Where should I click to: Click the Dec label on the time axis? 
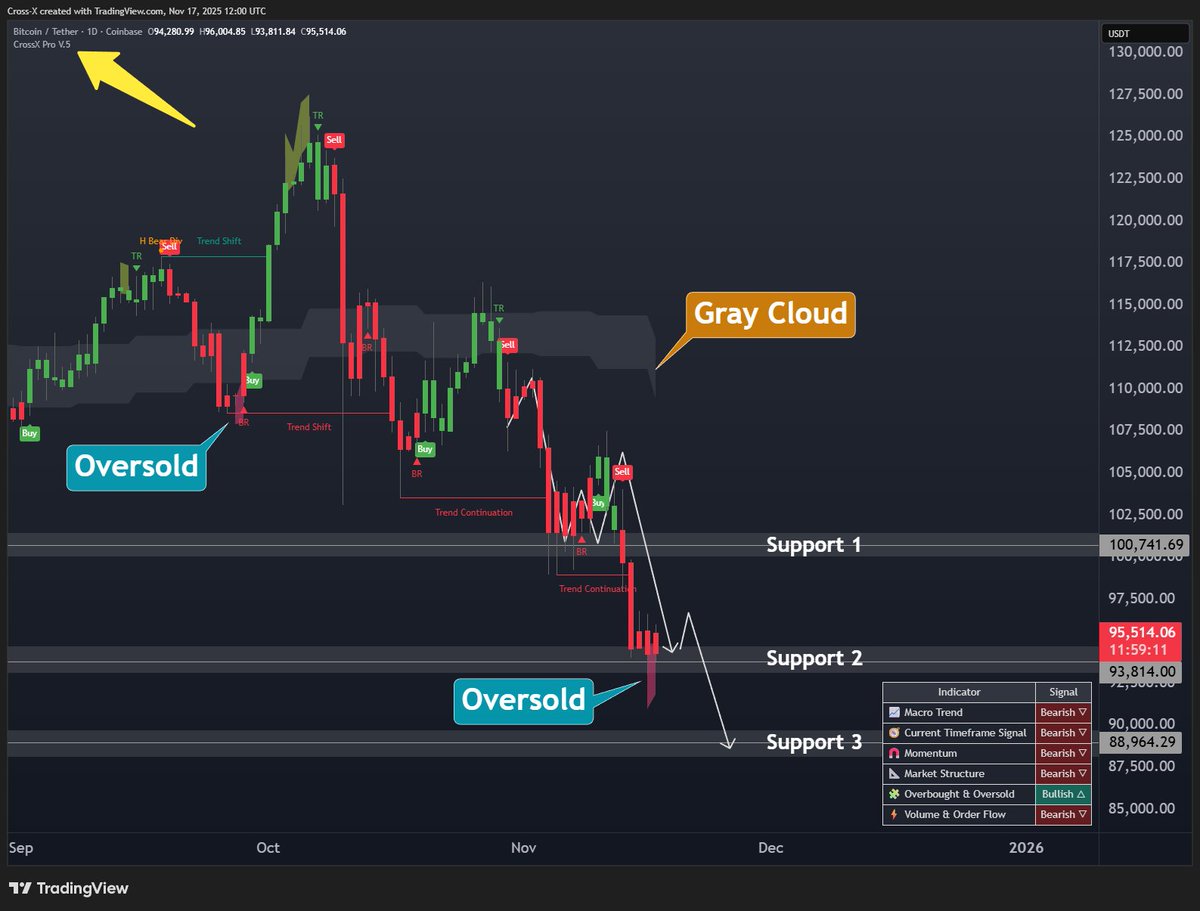click(x=770, y=848)
